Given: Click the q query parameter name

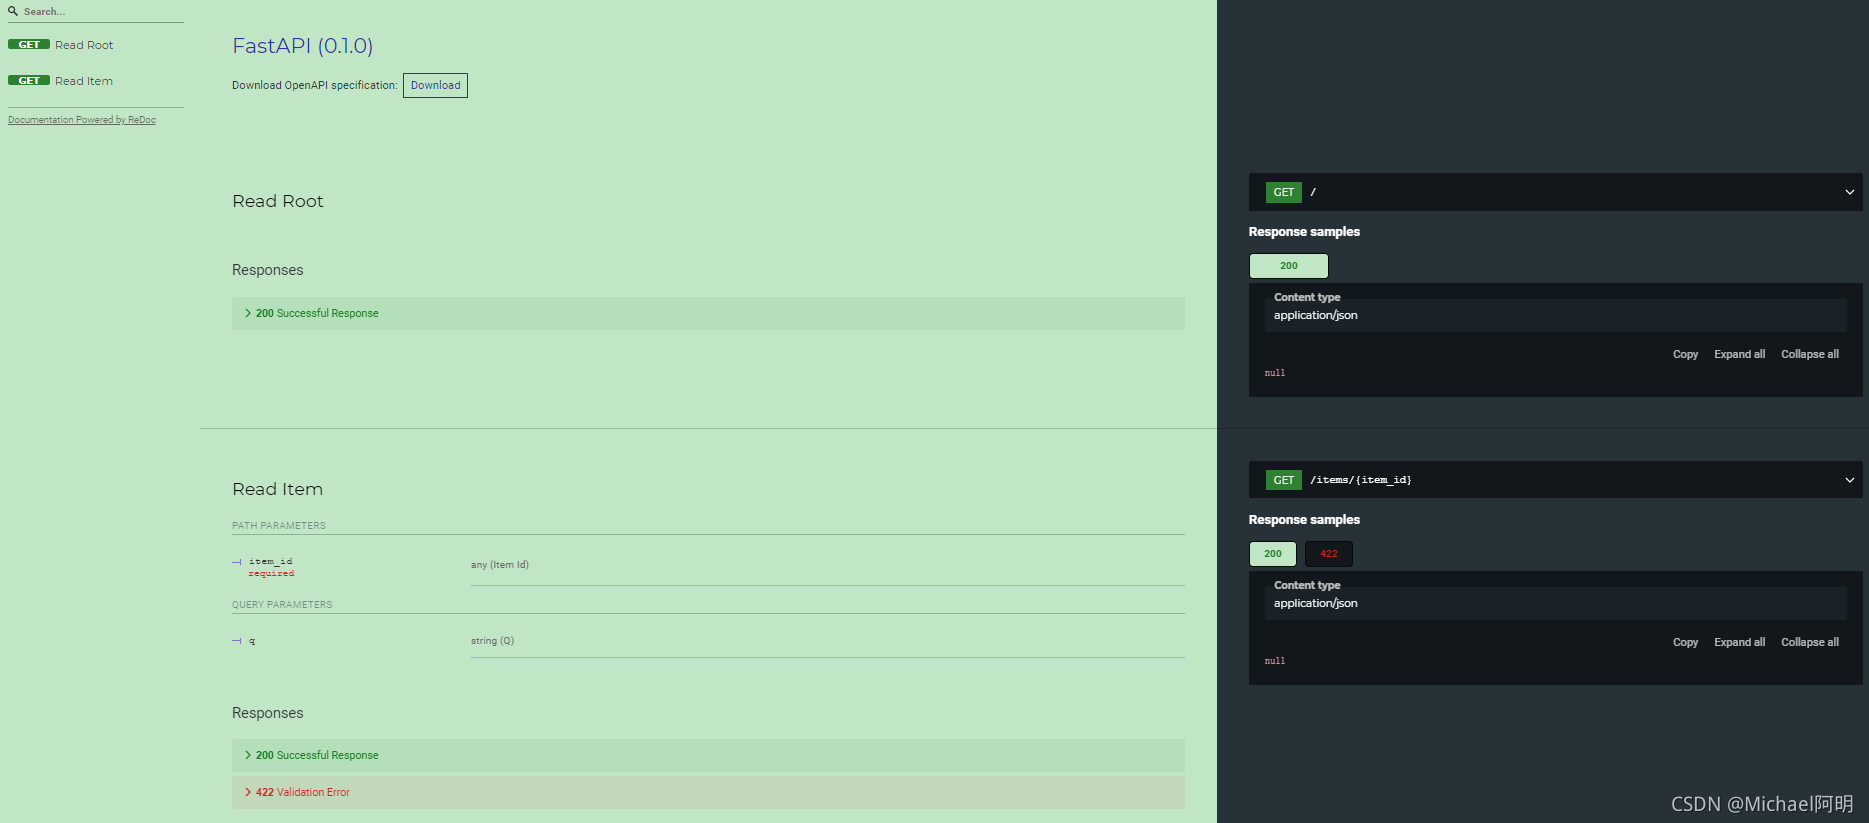Looking at the screenshot, I should click(252, 641).
